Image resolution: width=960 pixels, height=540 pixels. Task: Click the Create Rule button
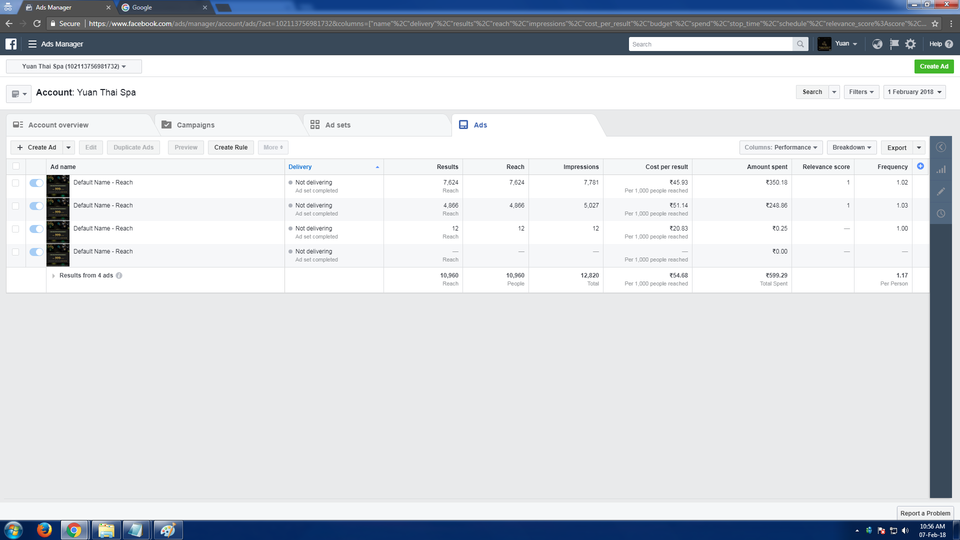click(x=231, y=148)
